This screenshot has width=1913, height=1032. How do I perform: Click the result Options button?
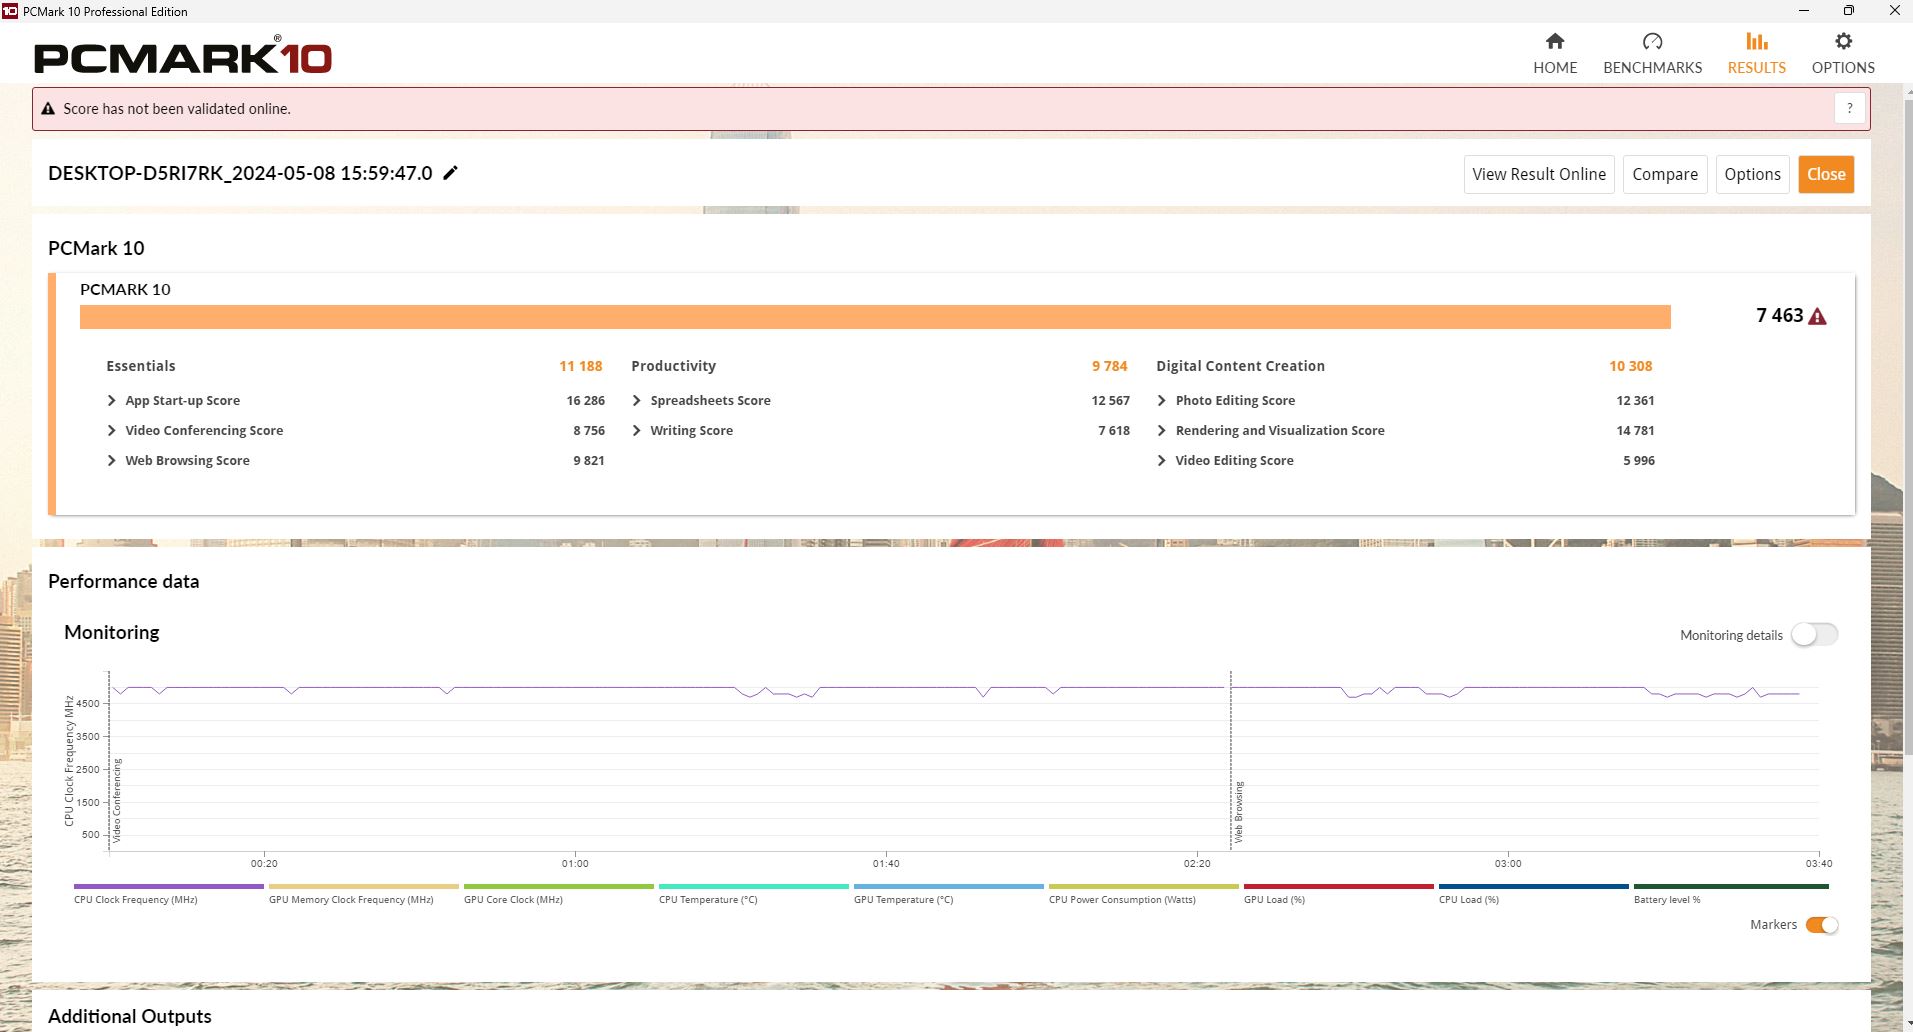pos(1752,174)
